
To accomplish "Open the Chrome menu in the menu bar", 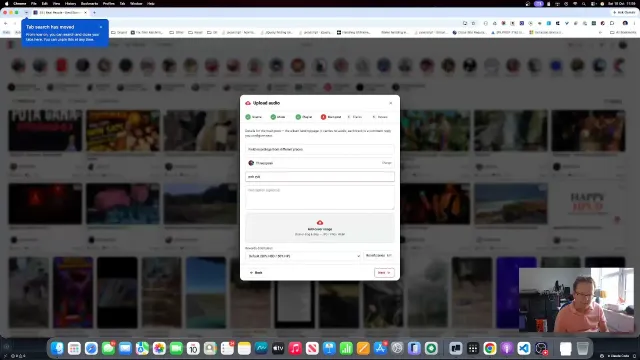I will pyautogui.click(x=19, y=3).
